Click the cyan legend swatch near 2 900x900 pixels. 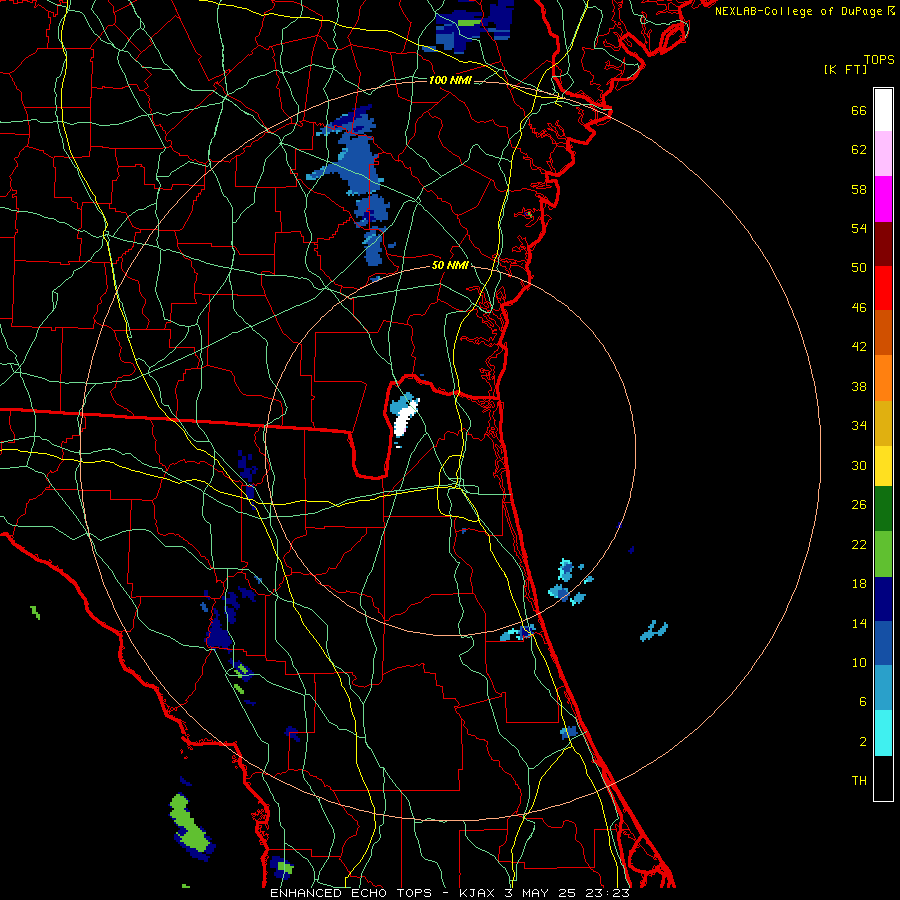click(883, 733)
